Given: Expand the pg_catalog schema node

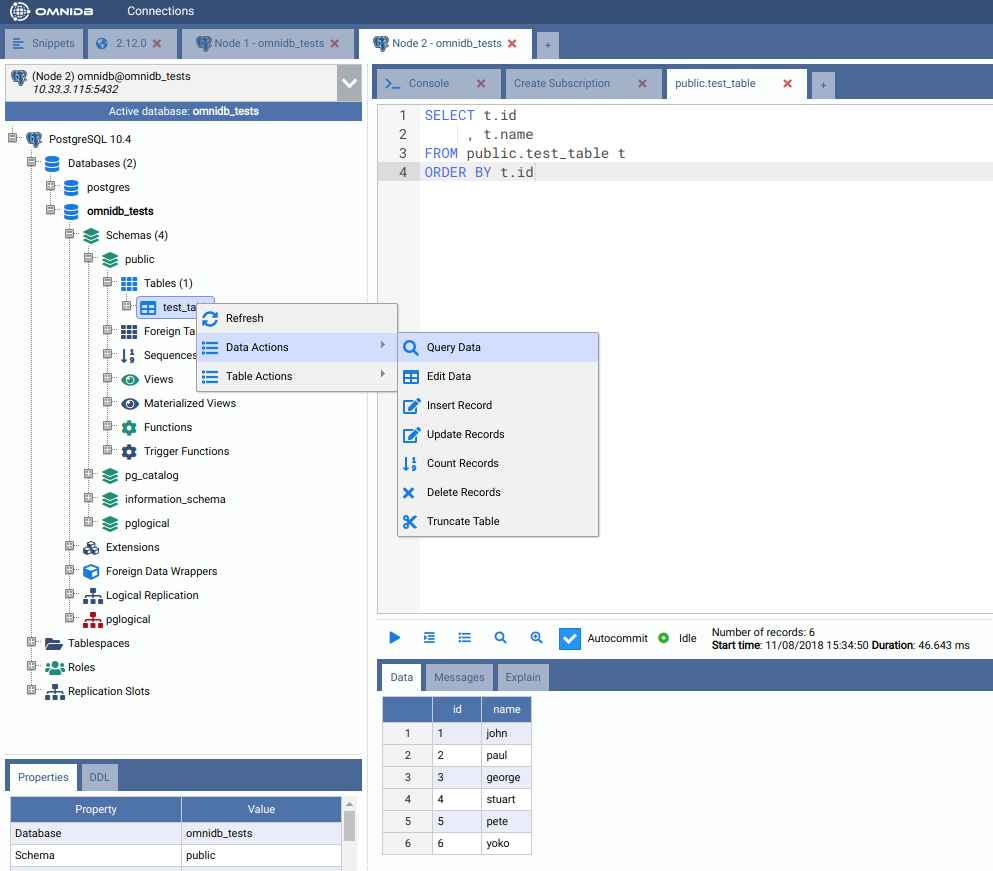Looking at the screenshot, I should point(89,475).
